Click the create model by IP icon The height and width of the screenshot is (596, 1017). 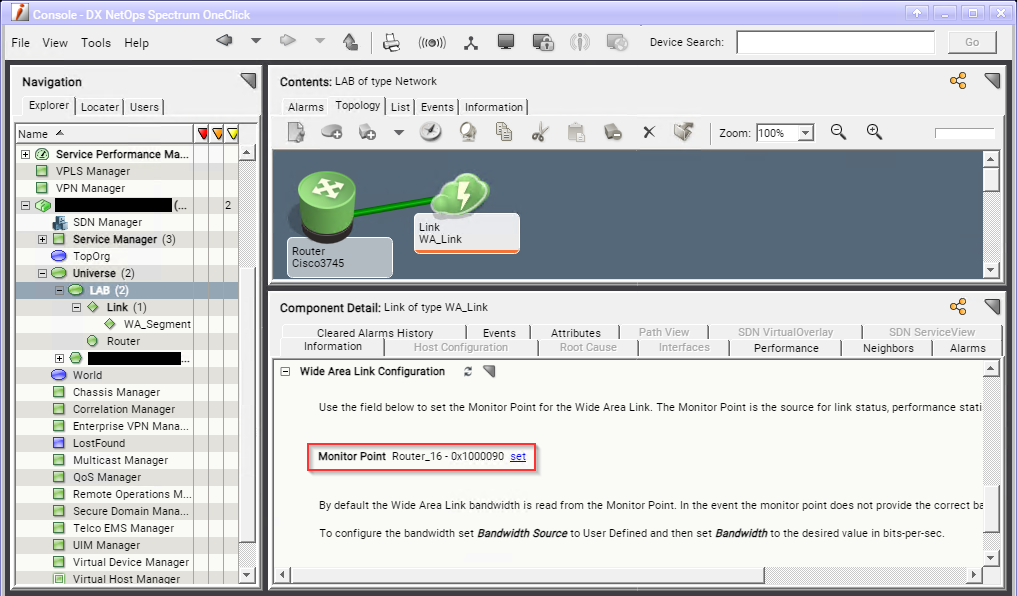tap(331, 132)
